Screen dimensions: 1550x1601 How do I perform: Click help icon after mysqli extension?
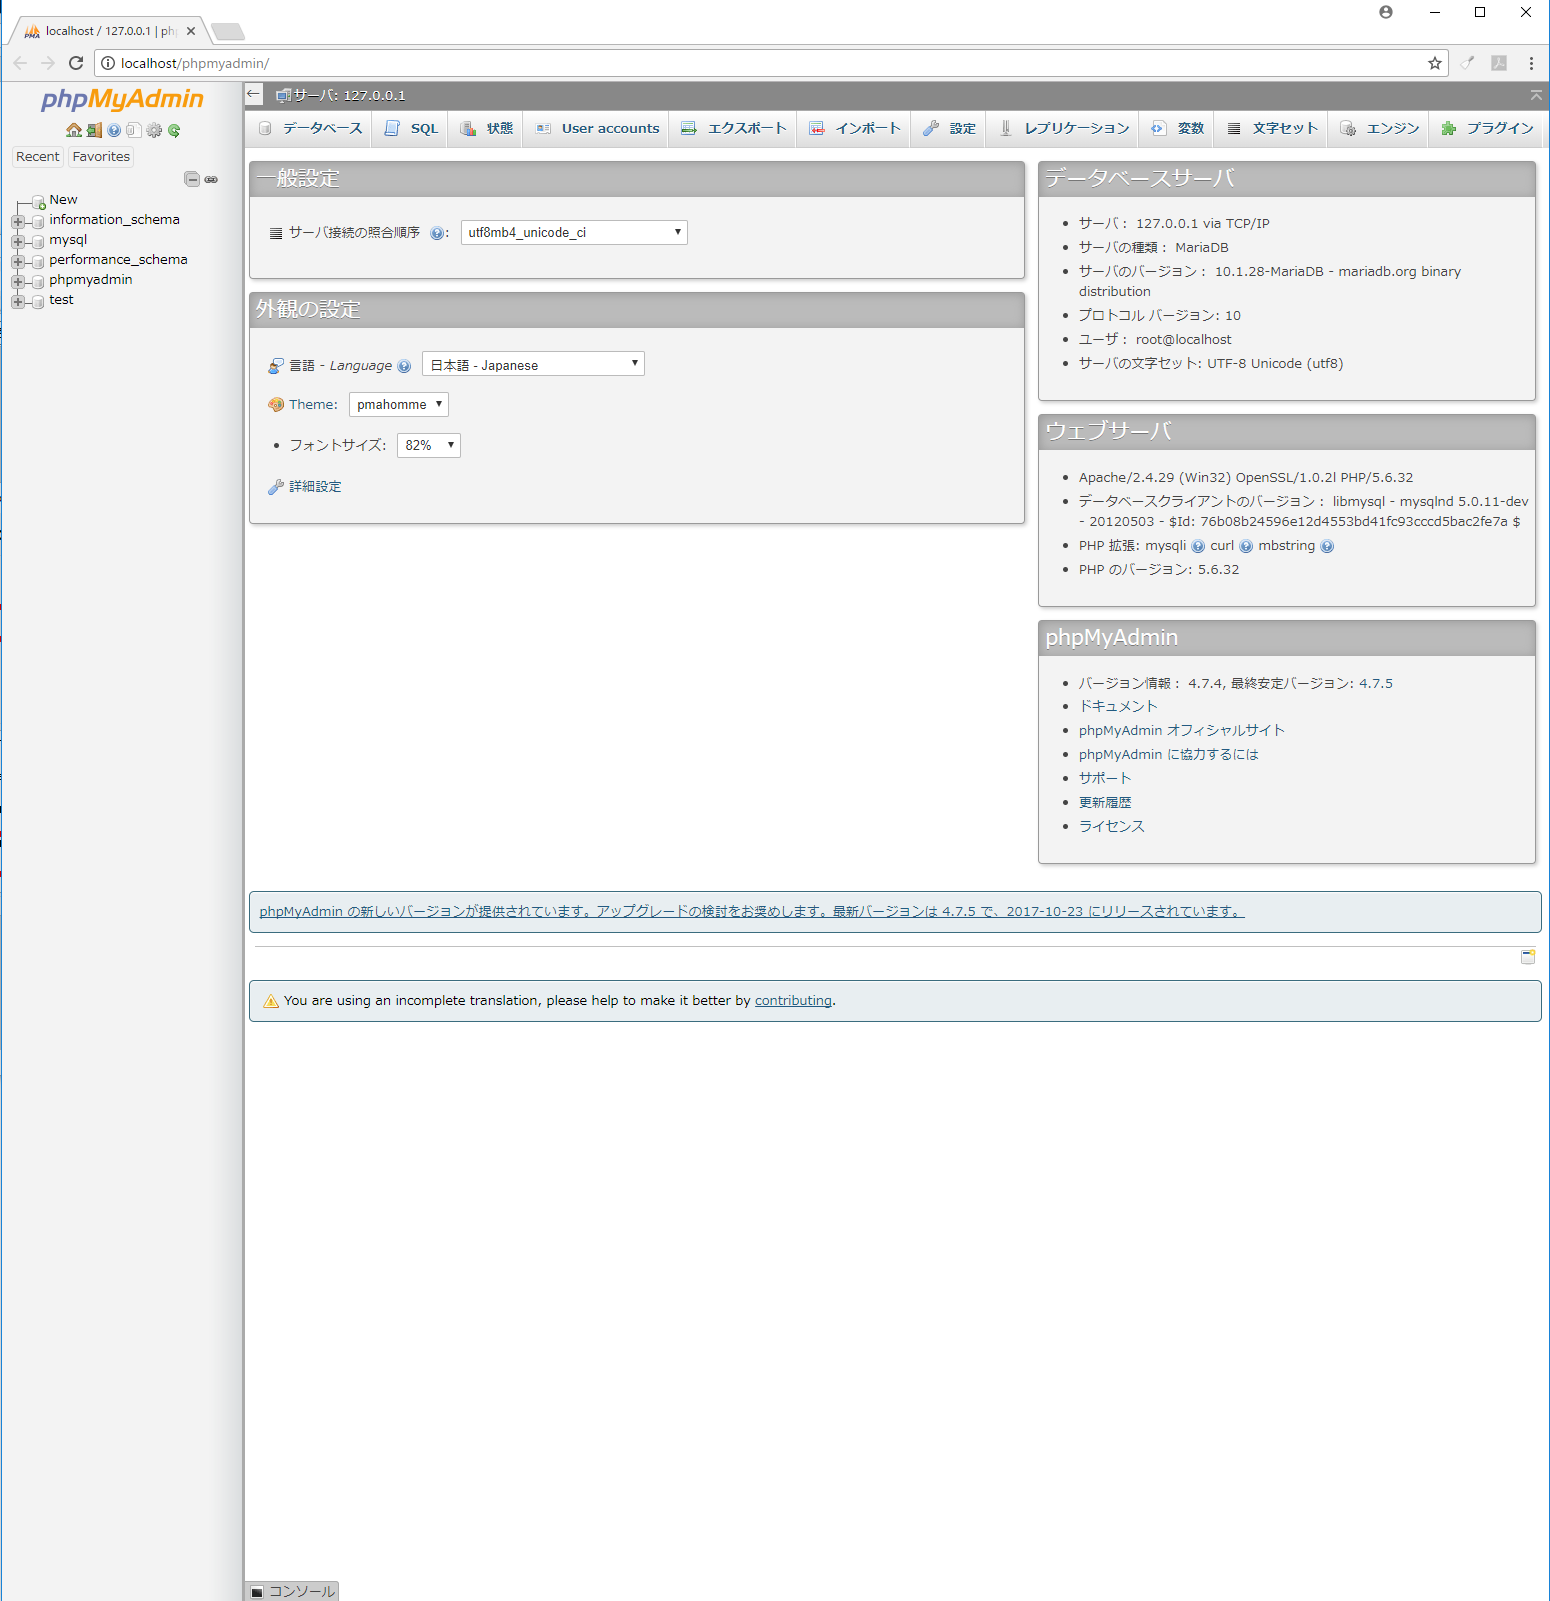coord(1198,546)
